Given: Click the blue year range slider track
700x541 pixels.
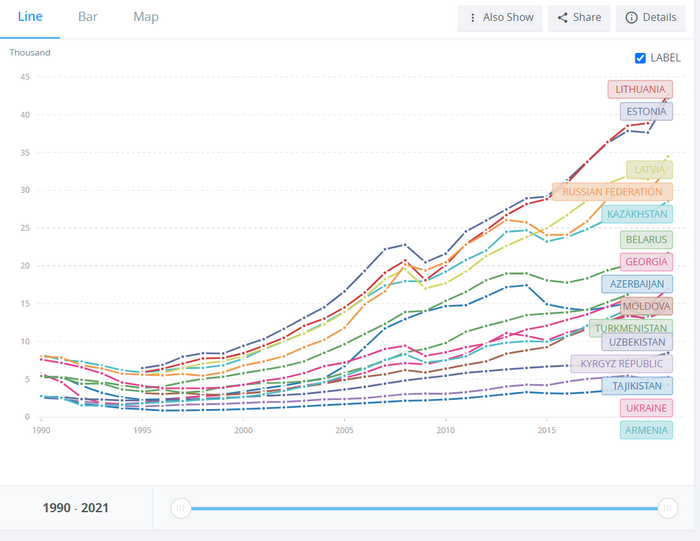Looking at the screenshot, I should tap(424, 508).
